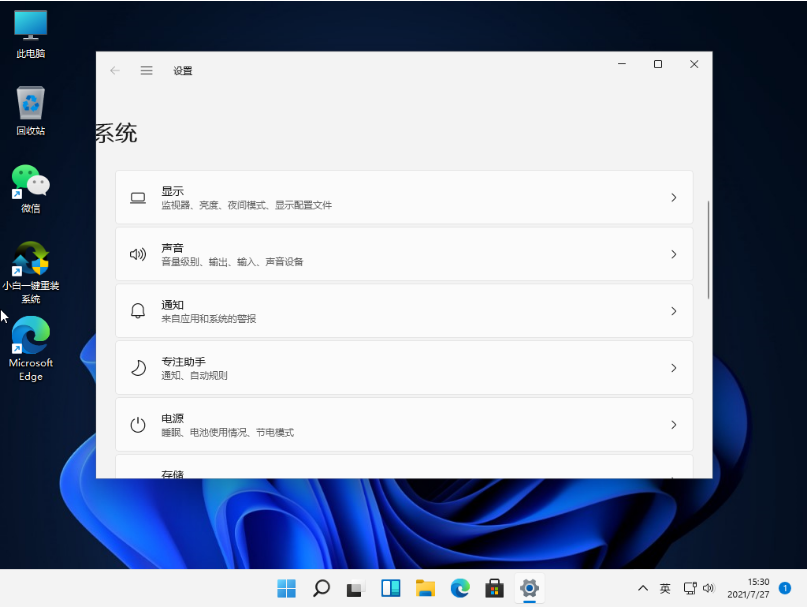Select the 小白一键重装系统 desktop shortcut

pyautogui.click(x=30, y=272)
